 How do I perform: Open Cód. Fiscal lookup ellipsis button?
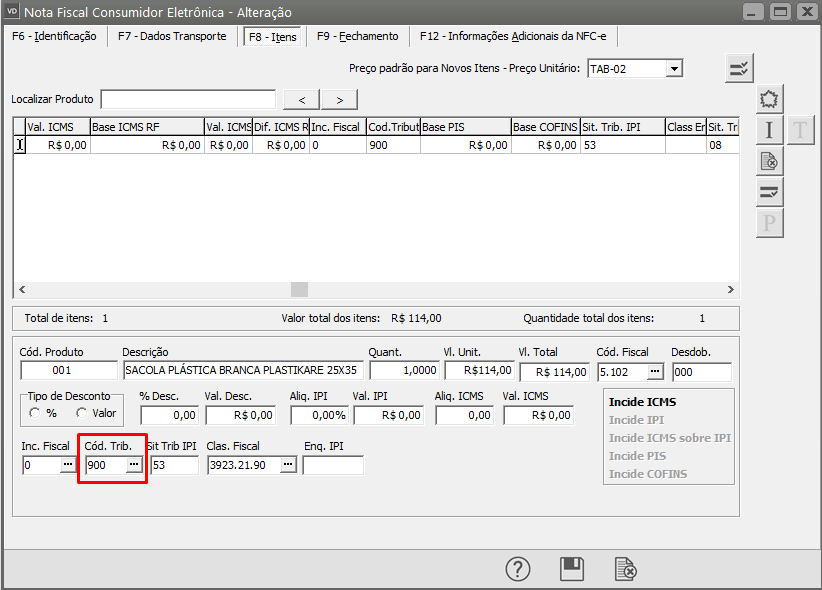[x=655, y=371]
